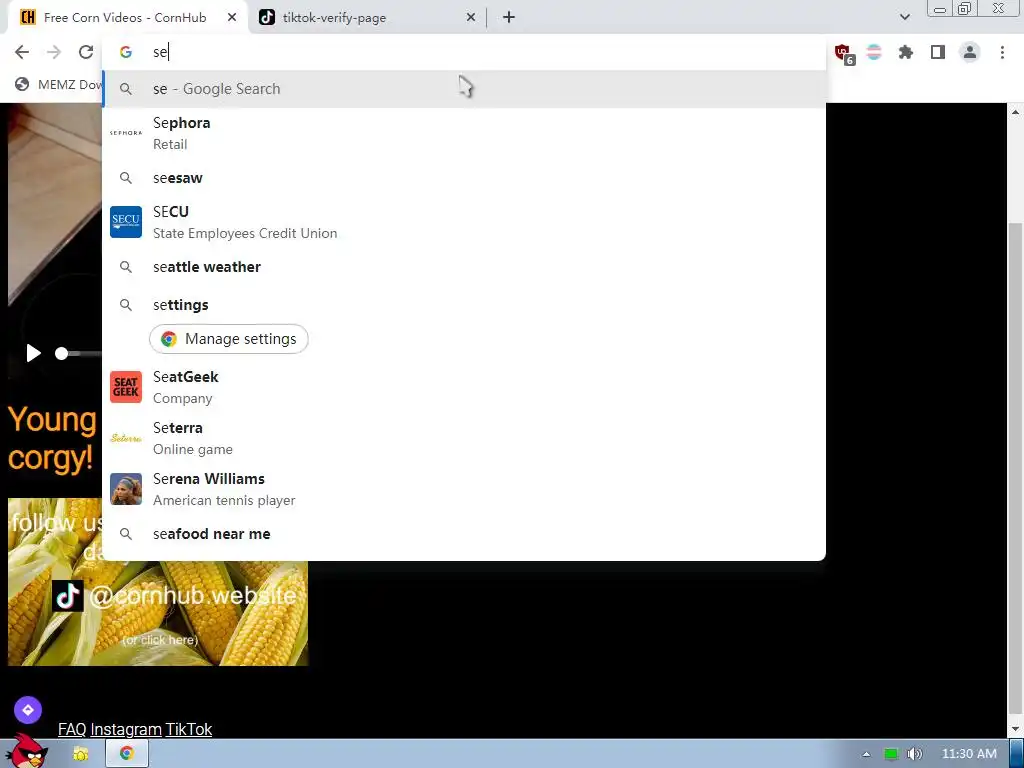This screenshot has width=1024, height=768.
Task: Play the video on the page
Action: point(33,353)
